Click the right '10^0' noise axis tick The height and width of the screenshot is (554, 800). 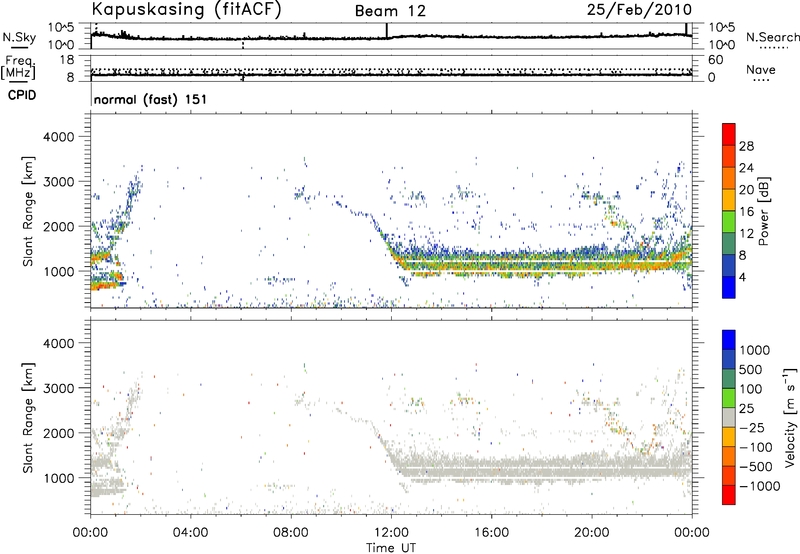722,45
